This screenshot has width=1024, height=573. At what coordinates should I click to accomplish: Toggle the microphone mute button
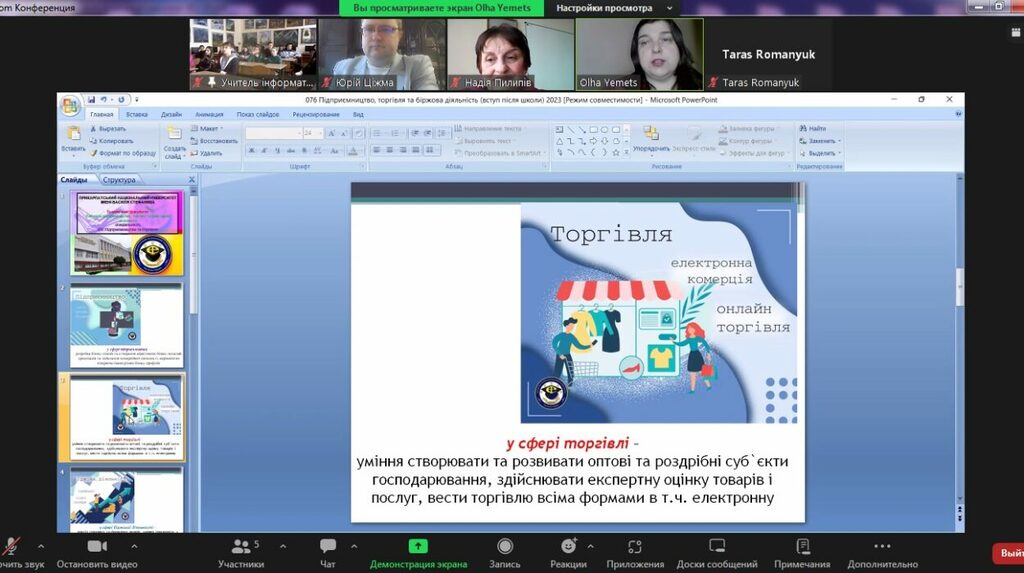click(x=12, y=546)
